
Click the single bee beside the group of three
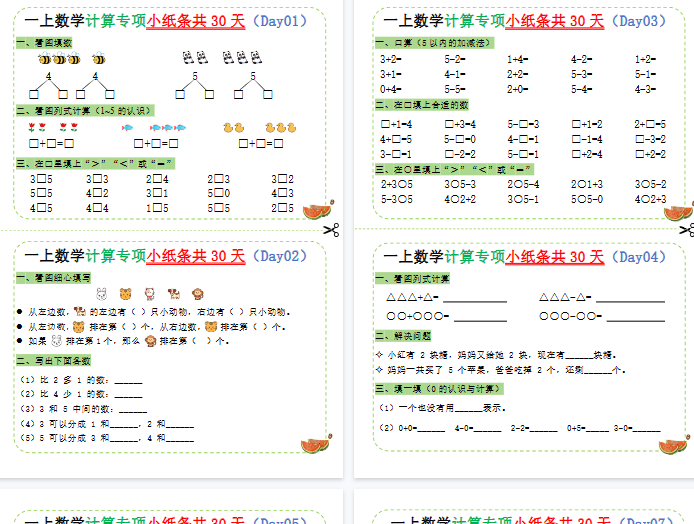coord(99,58)
